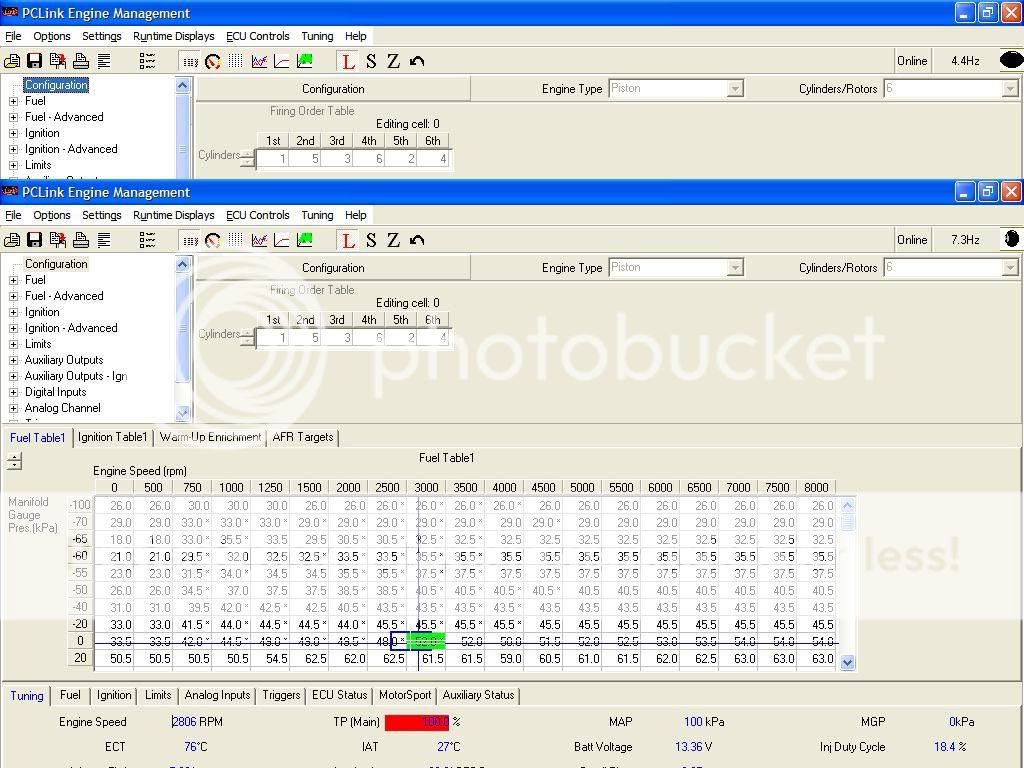1024x768 pixels.
Task: Expand Ignition - Advanced in front window tree
Action: point(13,328)
